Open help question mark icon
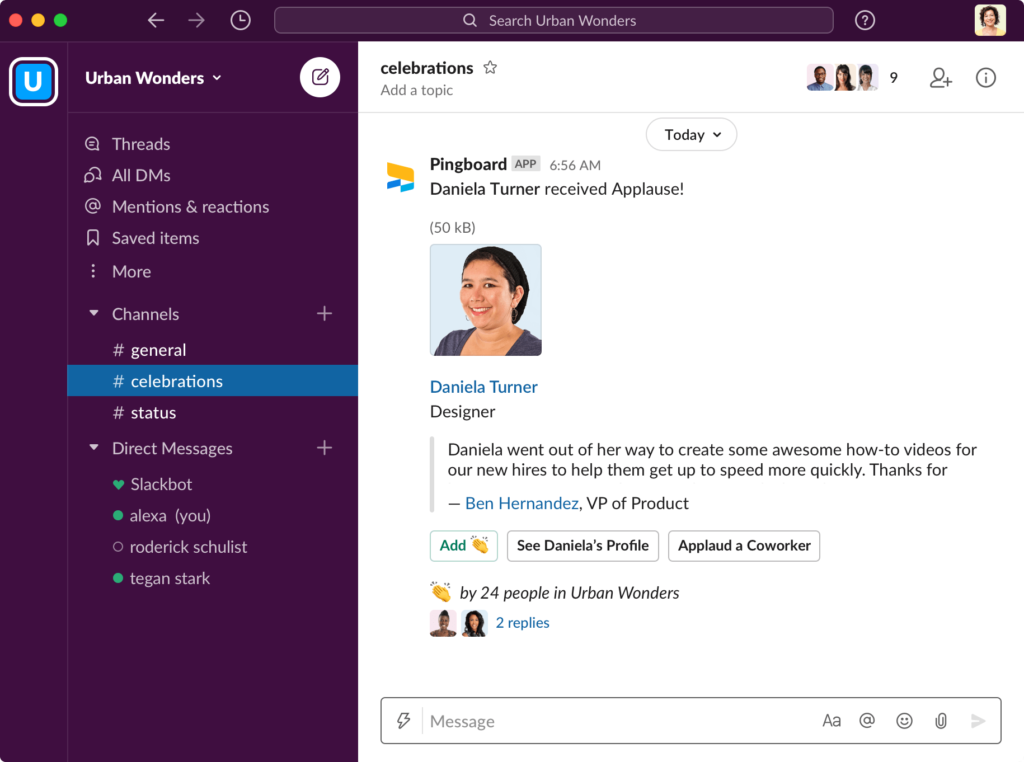1024x762 pixels. (865, 20)
